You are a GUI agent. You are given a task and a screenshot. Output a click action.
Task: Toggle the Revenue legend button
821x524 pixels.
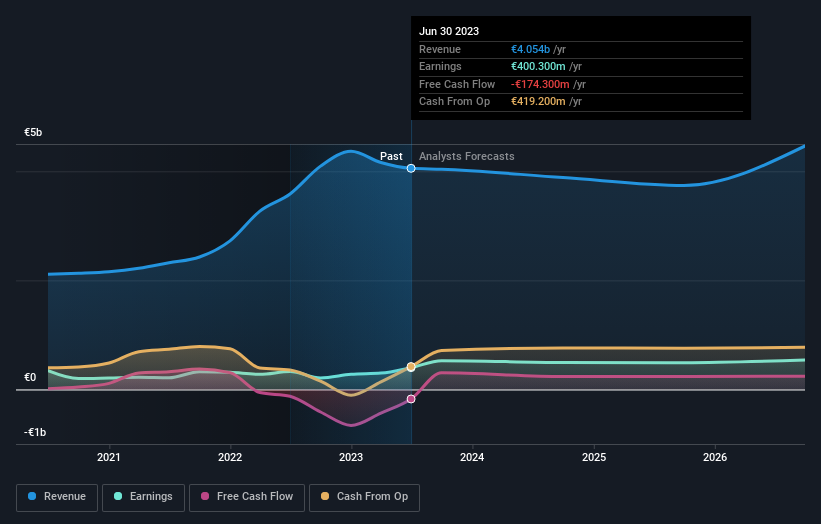pyautogui.click(x=57, y=497)
